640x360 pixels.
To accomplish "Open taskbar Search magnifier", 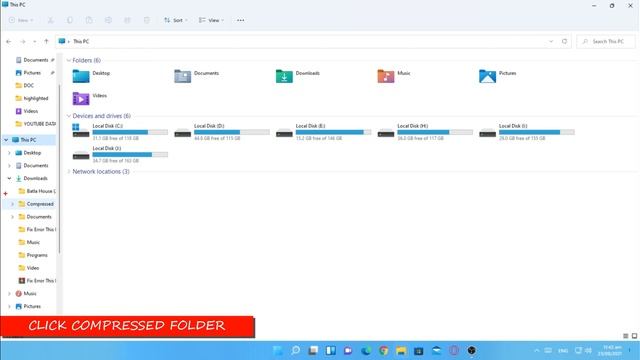I will tap(296, 351).
